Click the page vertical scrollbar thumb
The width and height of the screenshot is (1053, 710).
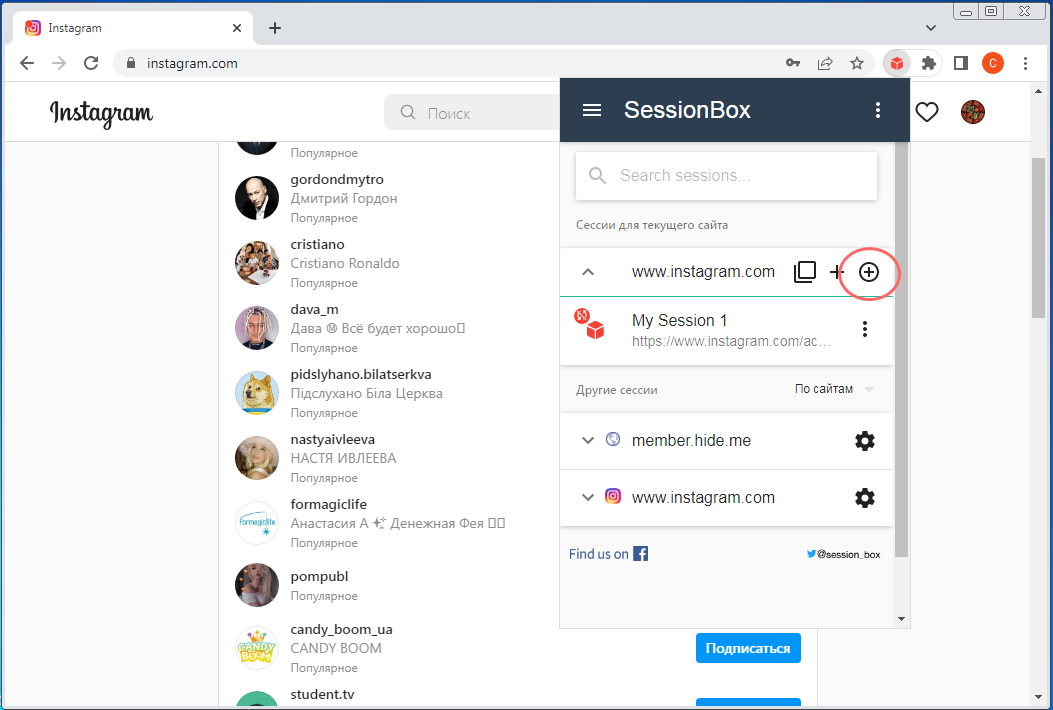[x=1038, y=238]
